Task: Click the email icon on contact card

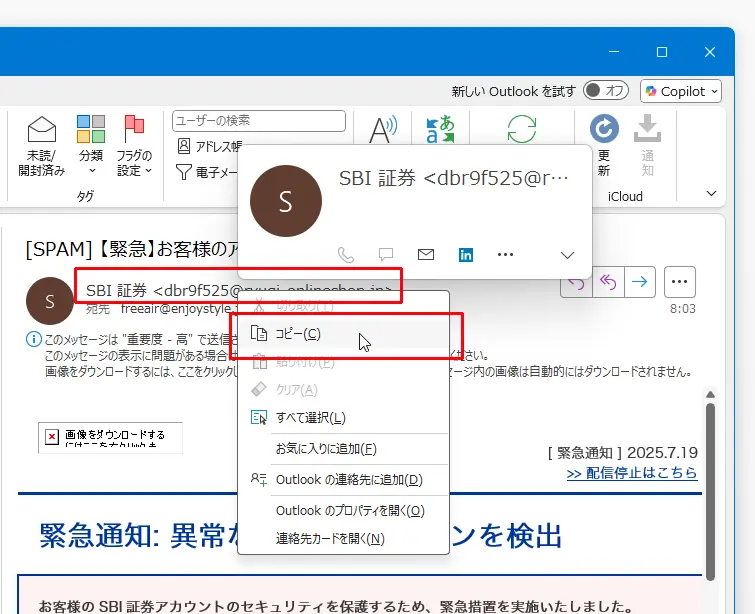Action: pos(426,254)
